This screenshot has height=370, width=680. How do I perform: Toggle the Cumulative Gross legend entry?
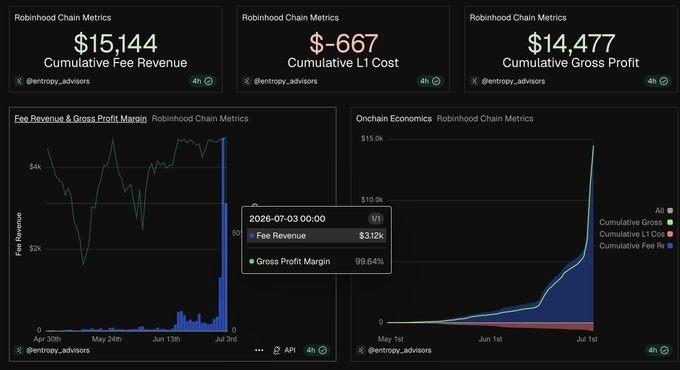[636, 222]
